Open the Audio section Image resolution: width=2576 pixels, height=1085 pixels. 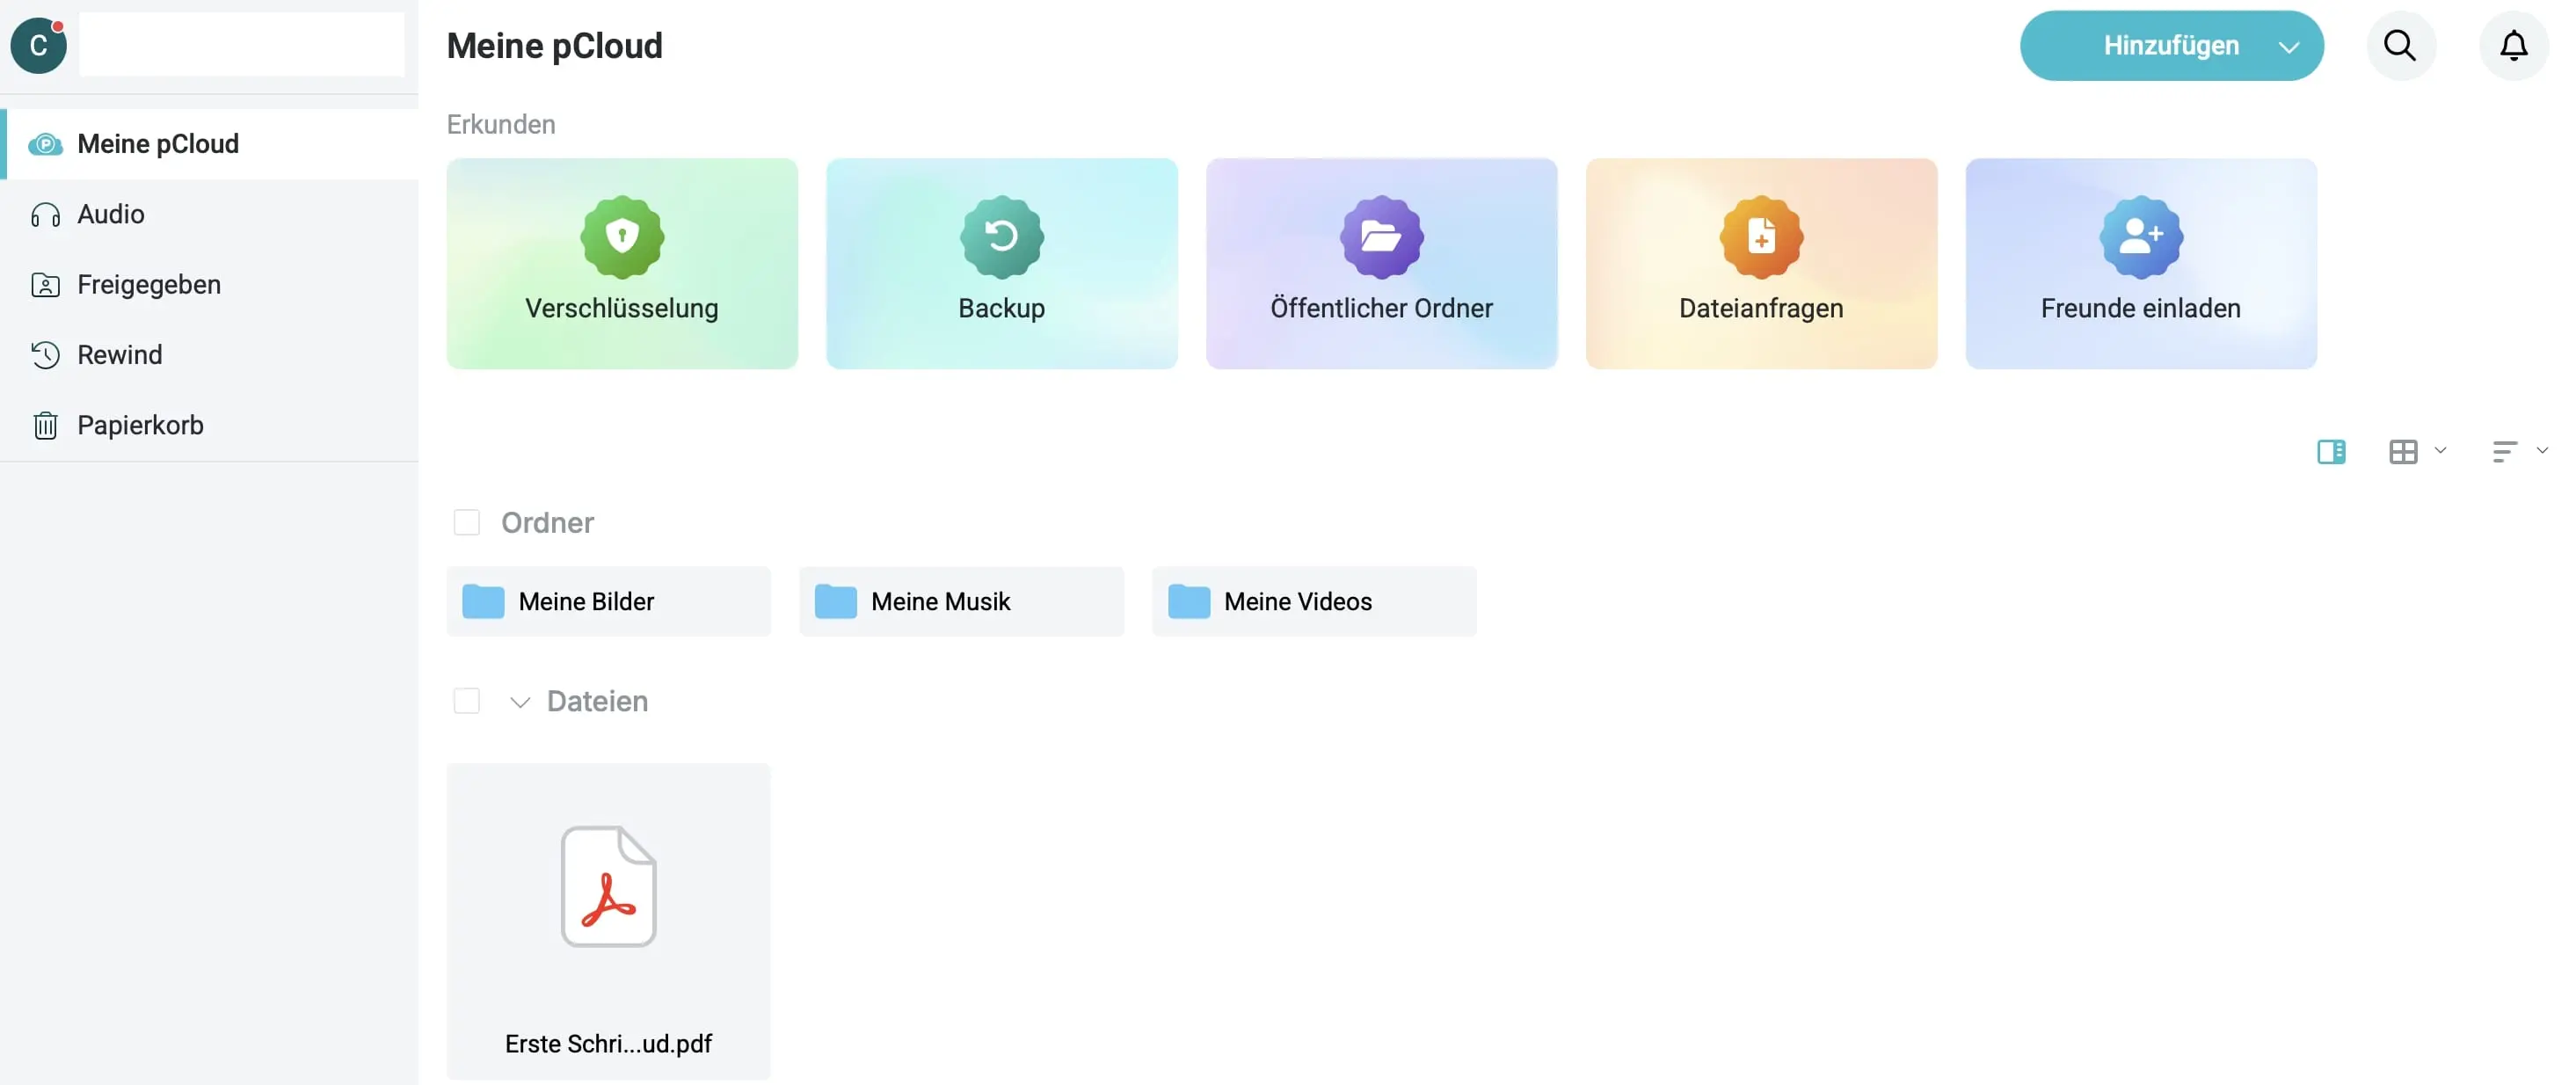pyautogui.click(x=209, y=214)
